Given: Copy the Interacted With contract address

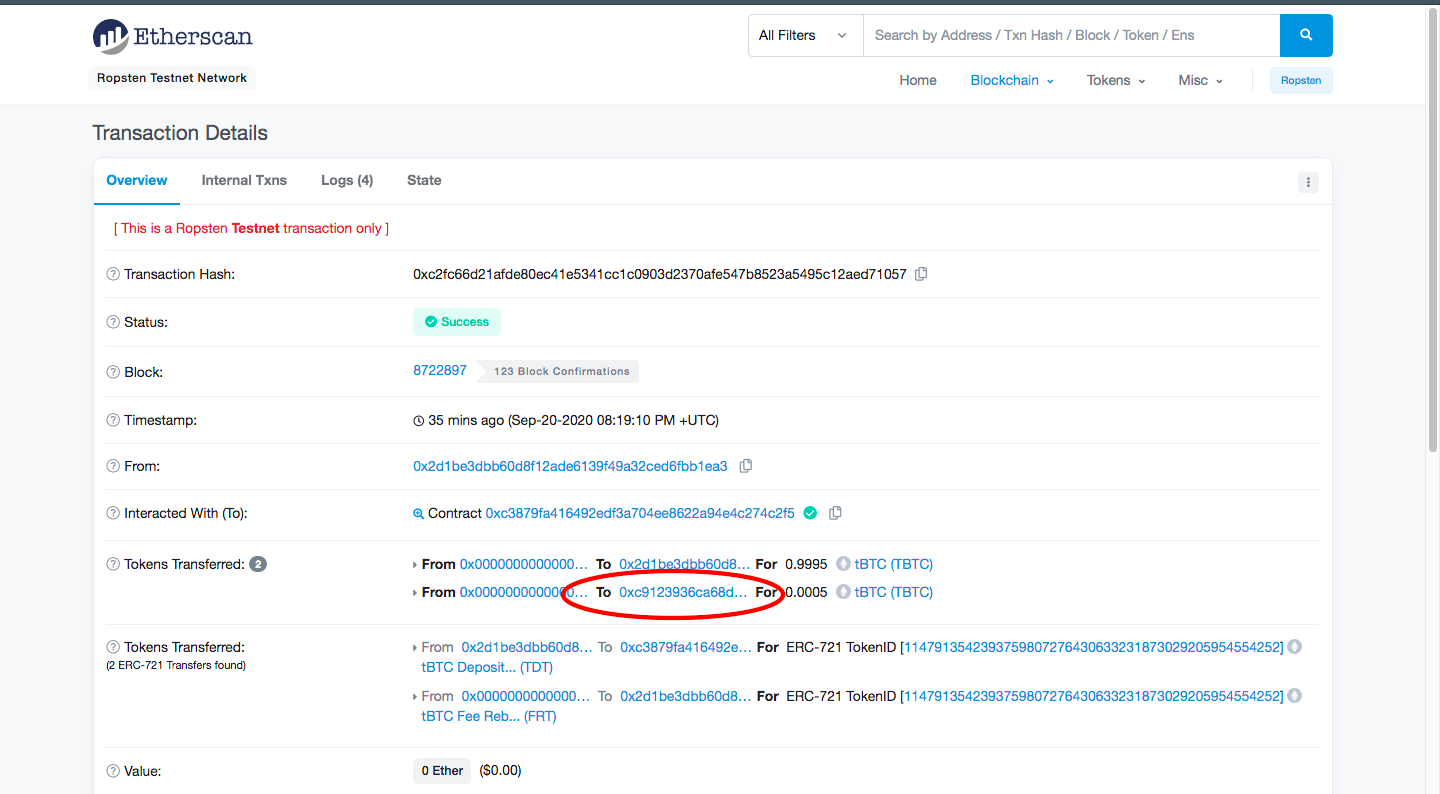Looking at the screenshot, I should coord(835,513).
